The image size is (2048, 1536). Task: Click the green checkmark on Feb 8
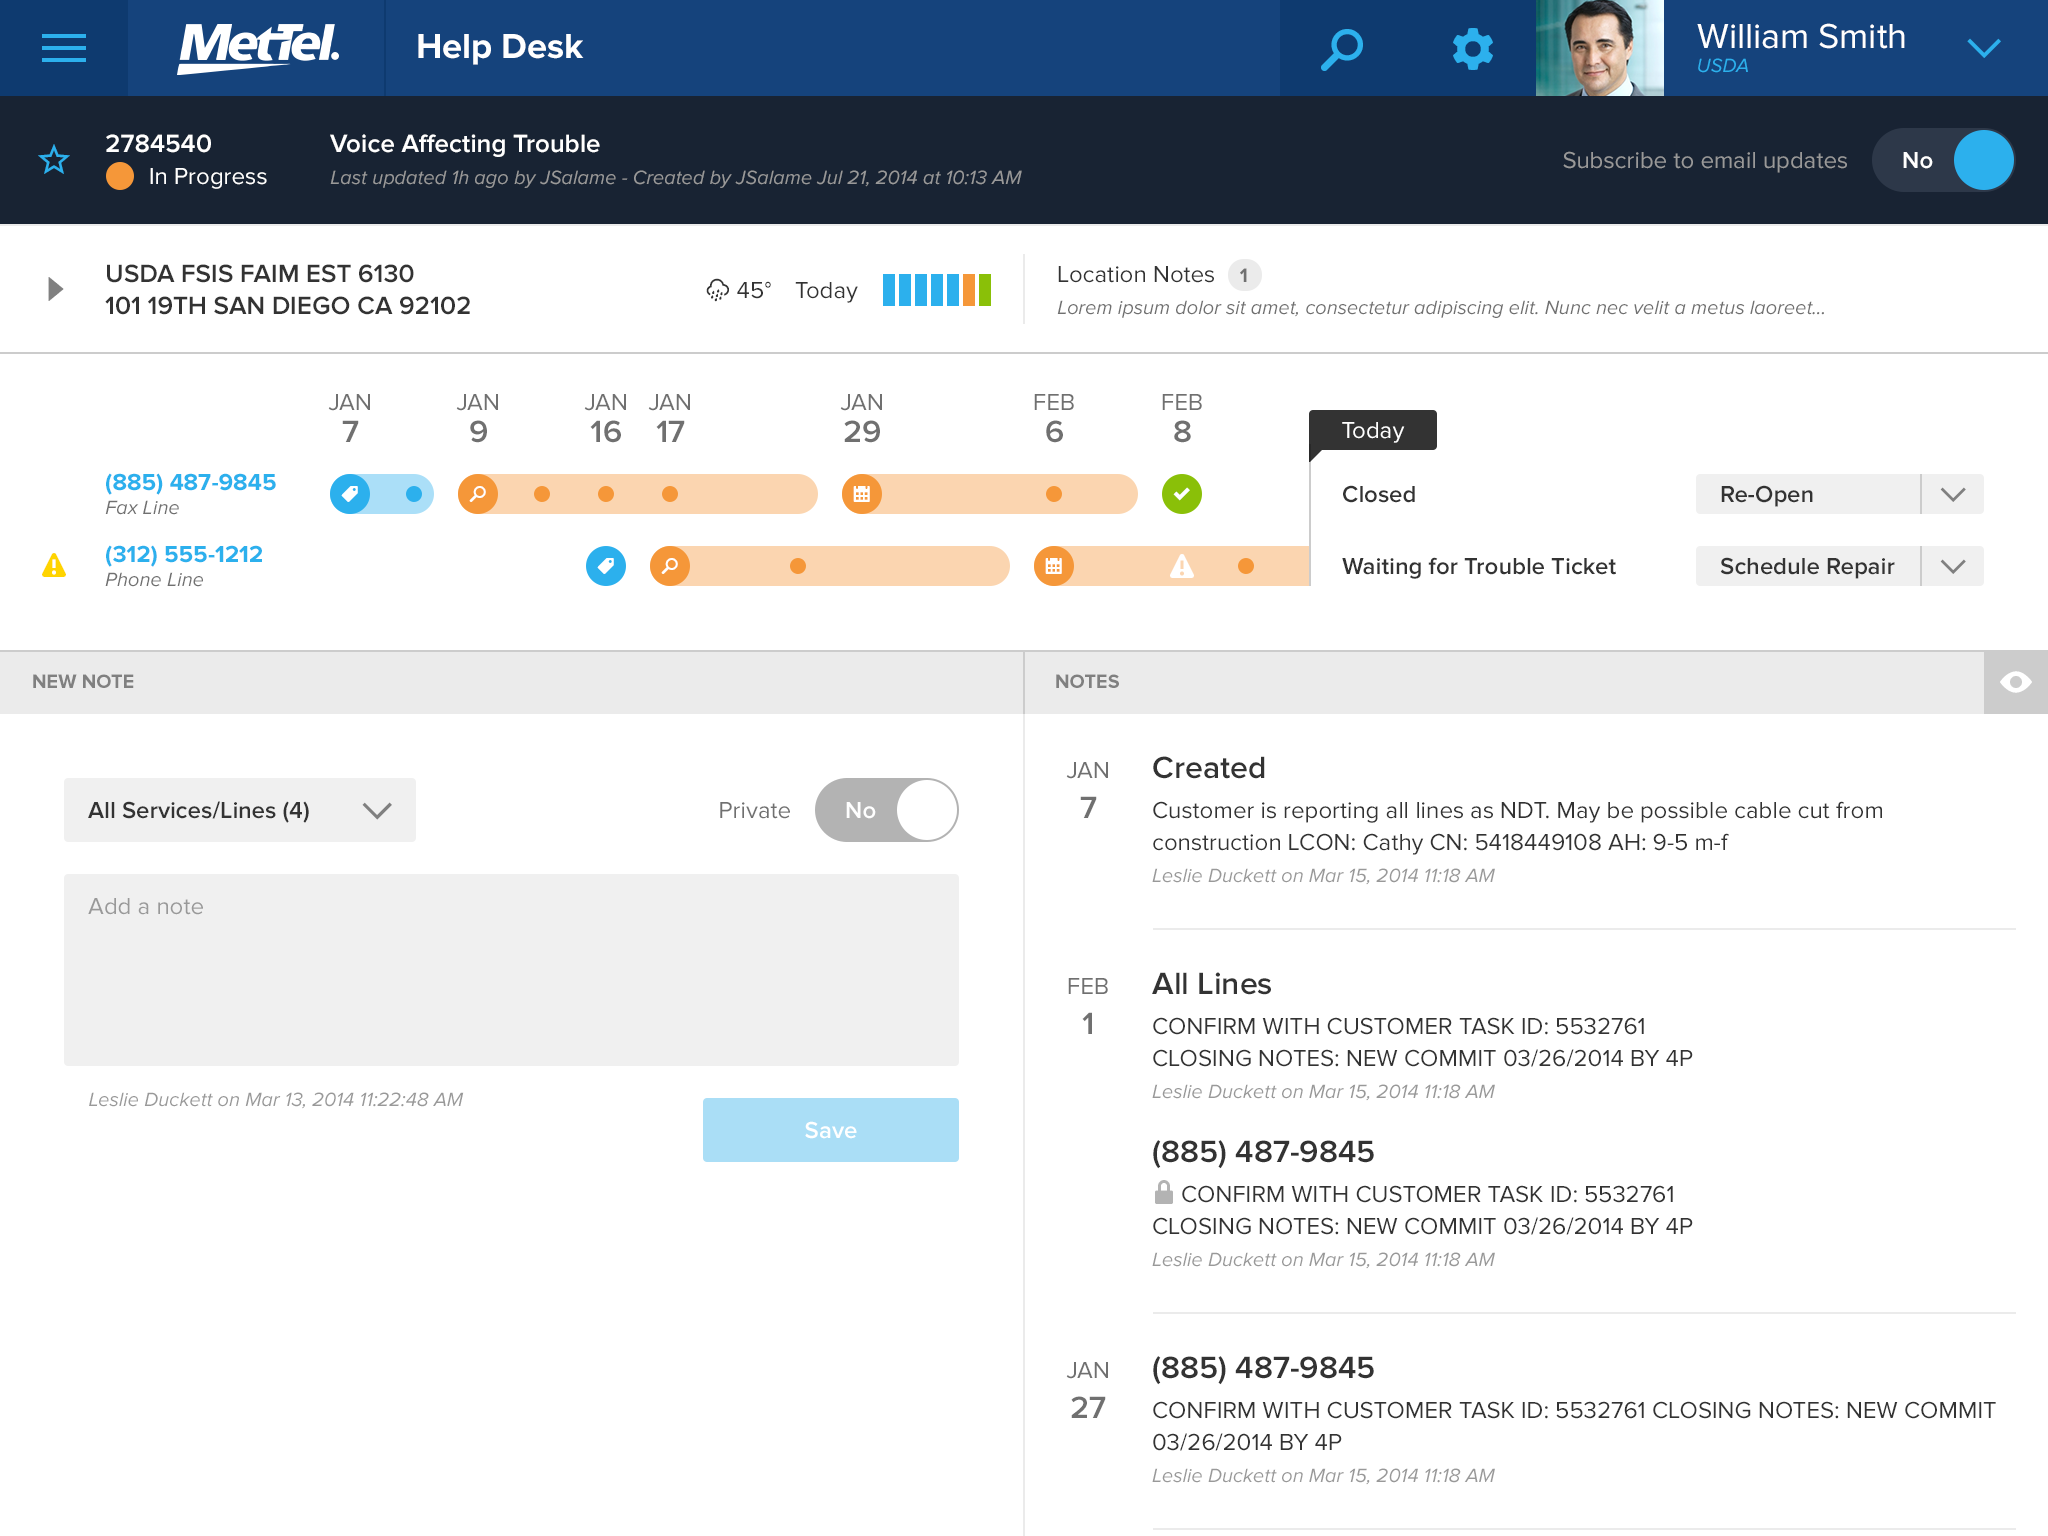[1181, 494]
